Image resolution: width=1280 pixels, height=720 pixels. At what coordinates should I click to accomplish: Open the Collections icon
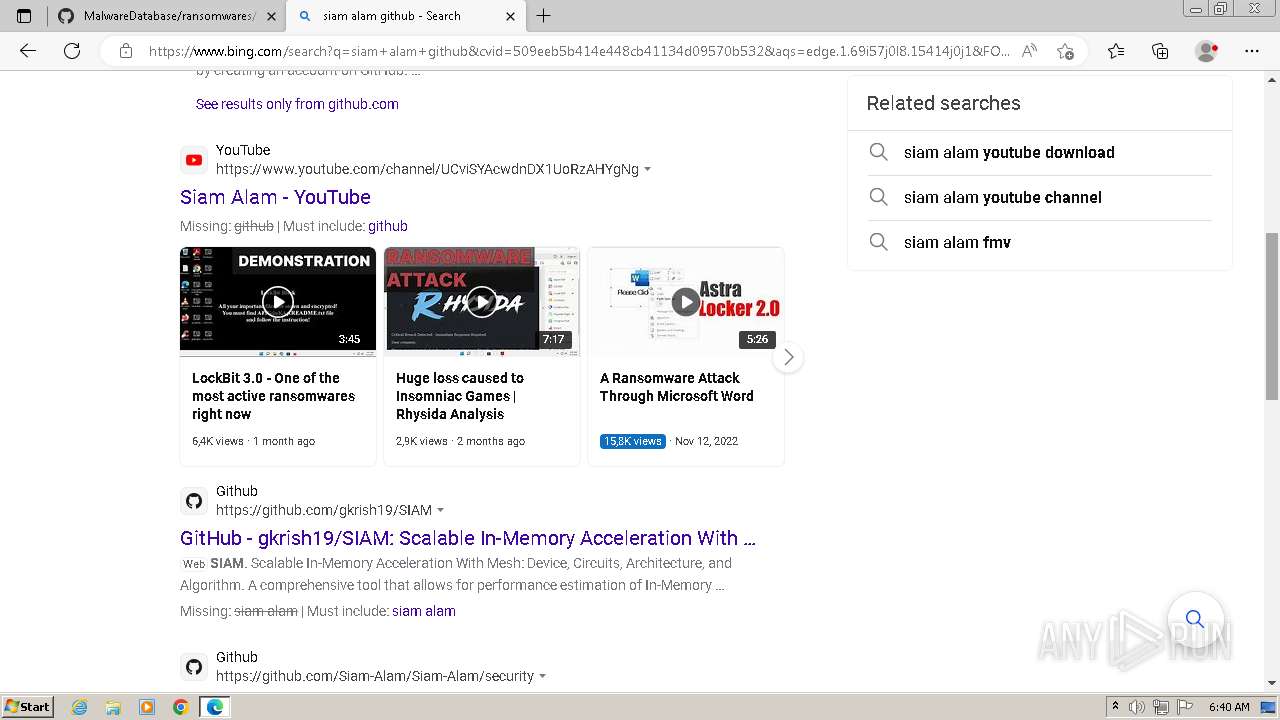tap(1160, 51)
